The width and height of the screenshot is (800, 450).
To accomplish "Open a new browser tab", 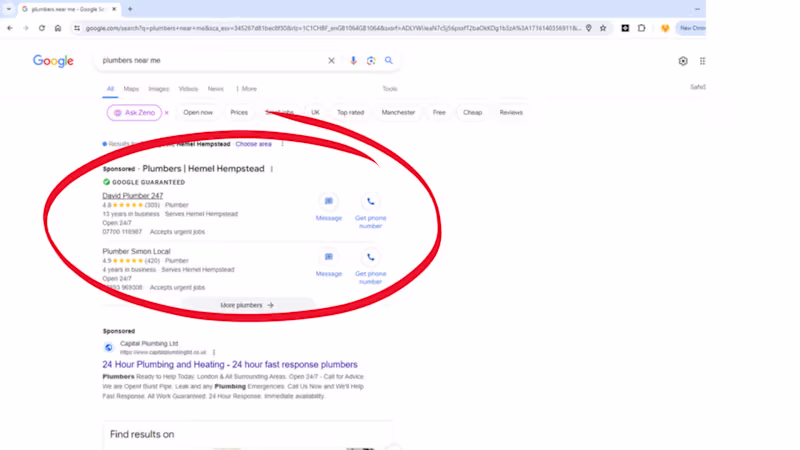I will pyautogui.click(x=130, y=9).
